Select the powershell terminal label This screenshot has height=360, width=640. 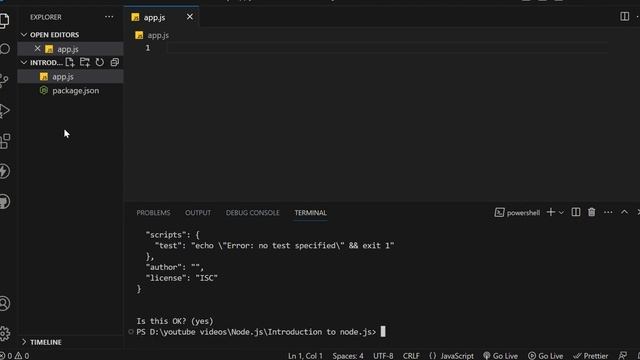point(517,213)
